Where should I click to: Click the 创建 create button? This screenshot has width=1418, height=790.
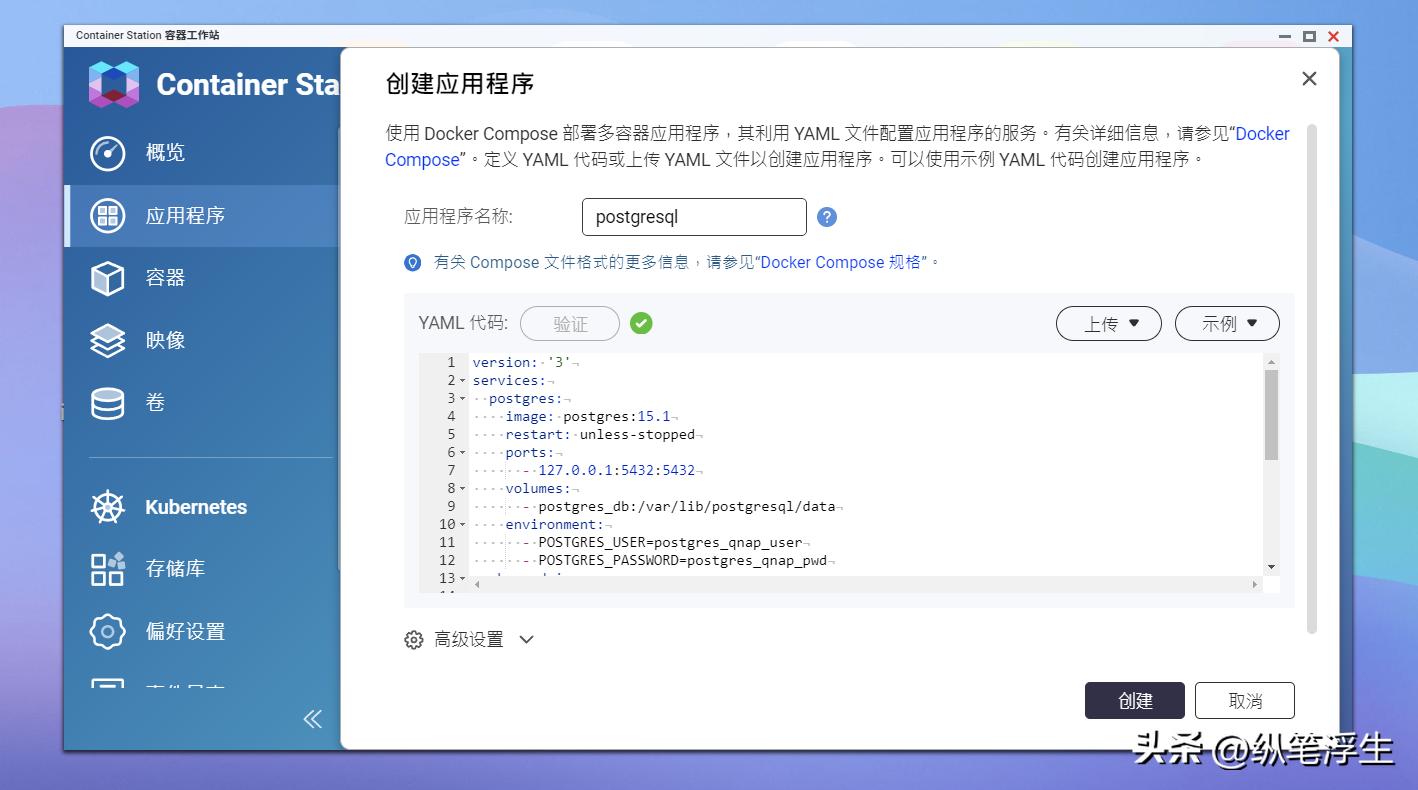pos(1134,700)
